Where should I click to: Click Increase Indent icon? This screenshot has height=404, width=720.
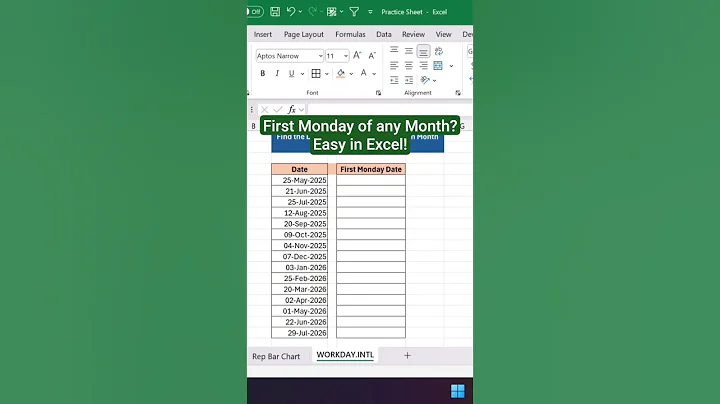(x=409, y=80)
